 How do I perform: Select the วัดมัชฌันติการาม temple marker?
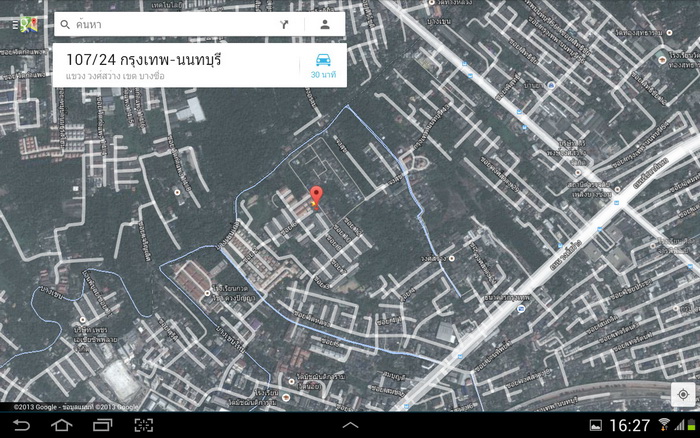[292, 381]
